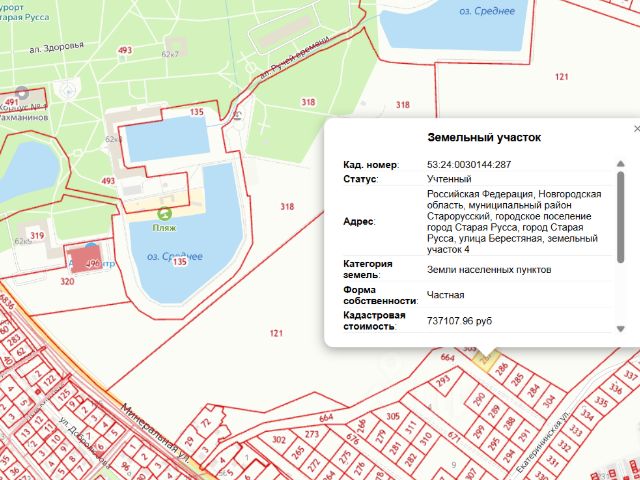Click the Пляж text label on the map
The height and width of the screenshot is (480, 640).
click(164, 227)
